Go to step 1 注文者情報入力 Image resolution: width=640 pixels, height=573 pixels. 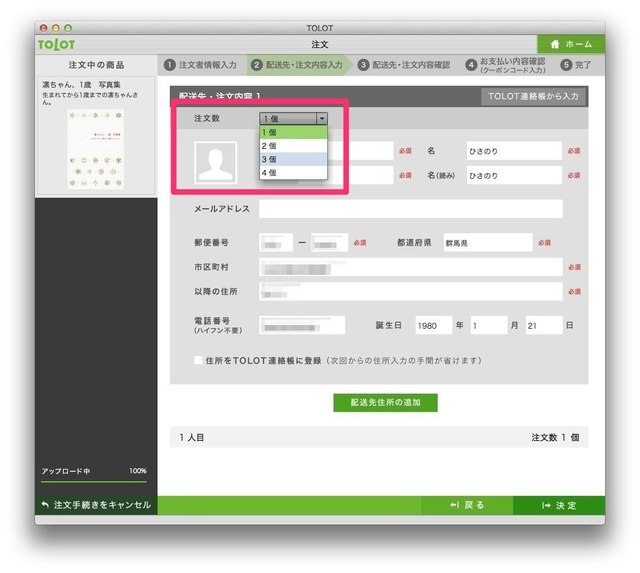[201, 65]
